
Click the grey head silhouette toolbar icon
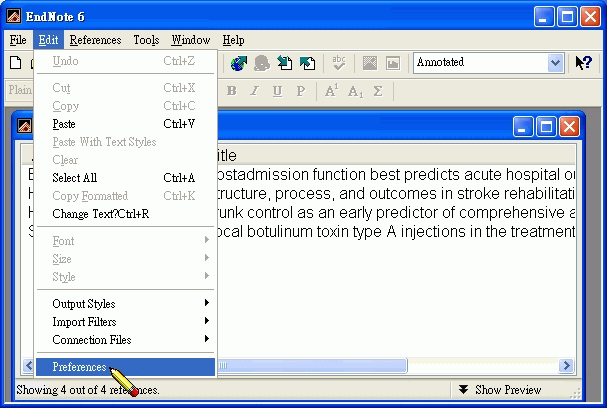tap(262, 63)
